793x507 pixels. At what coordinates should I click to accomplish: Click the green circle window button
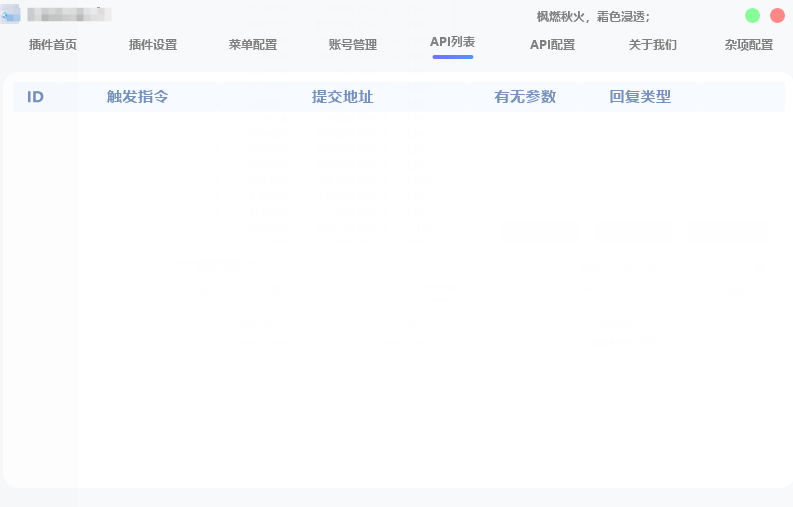(x=753, y=16)
